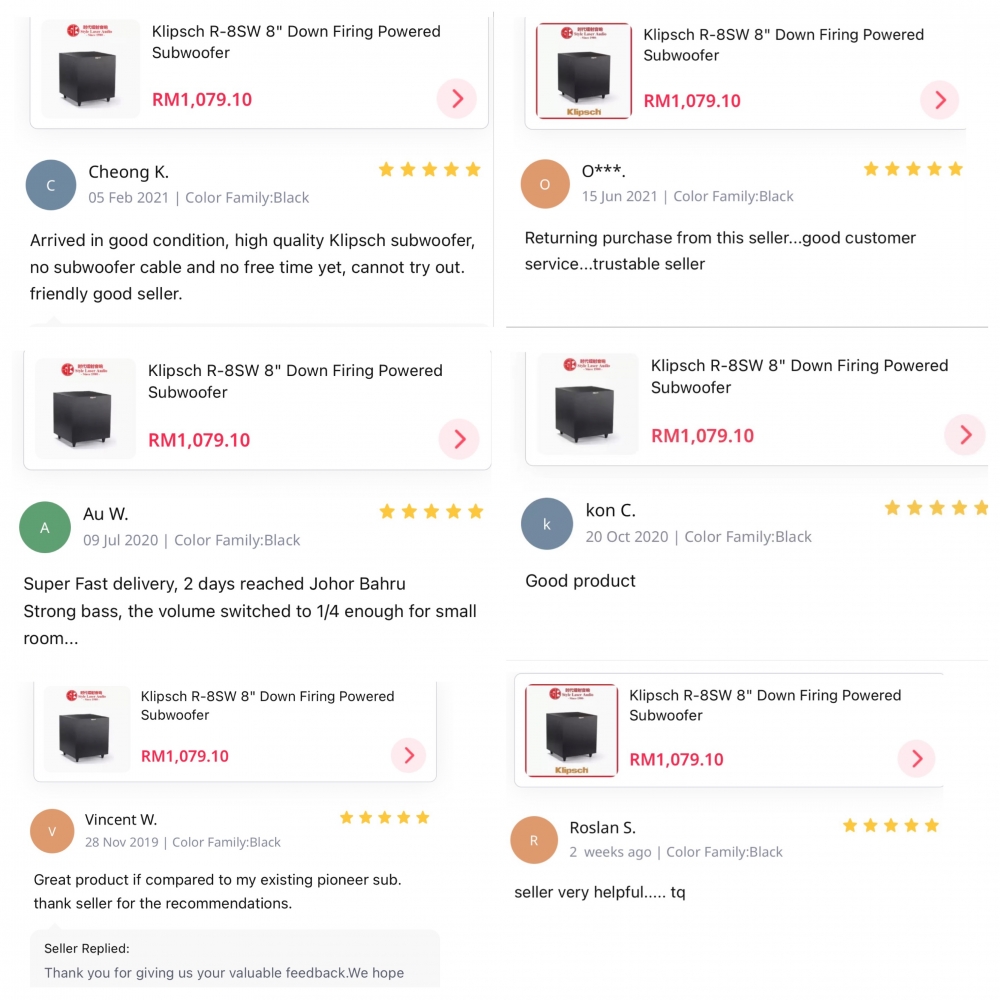This screenshot has width=1000, height=1000.
Task: Click product title above kon C. review
Action: tap(799, 376)
